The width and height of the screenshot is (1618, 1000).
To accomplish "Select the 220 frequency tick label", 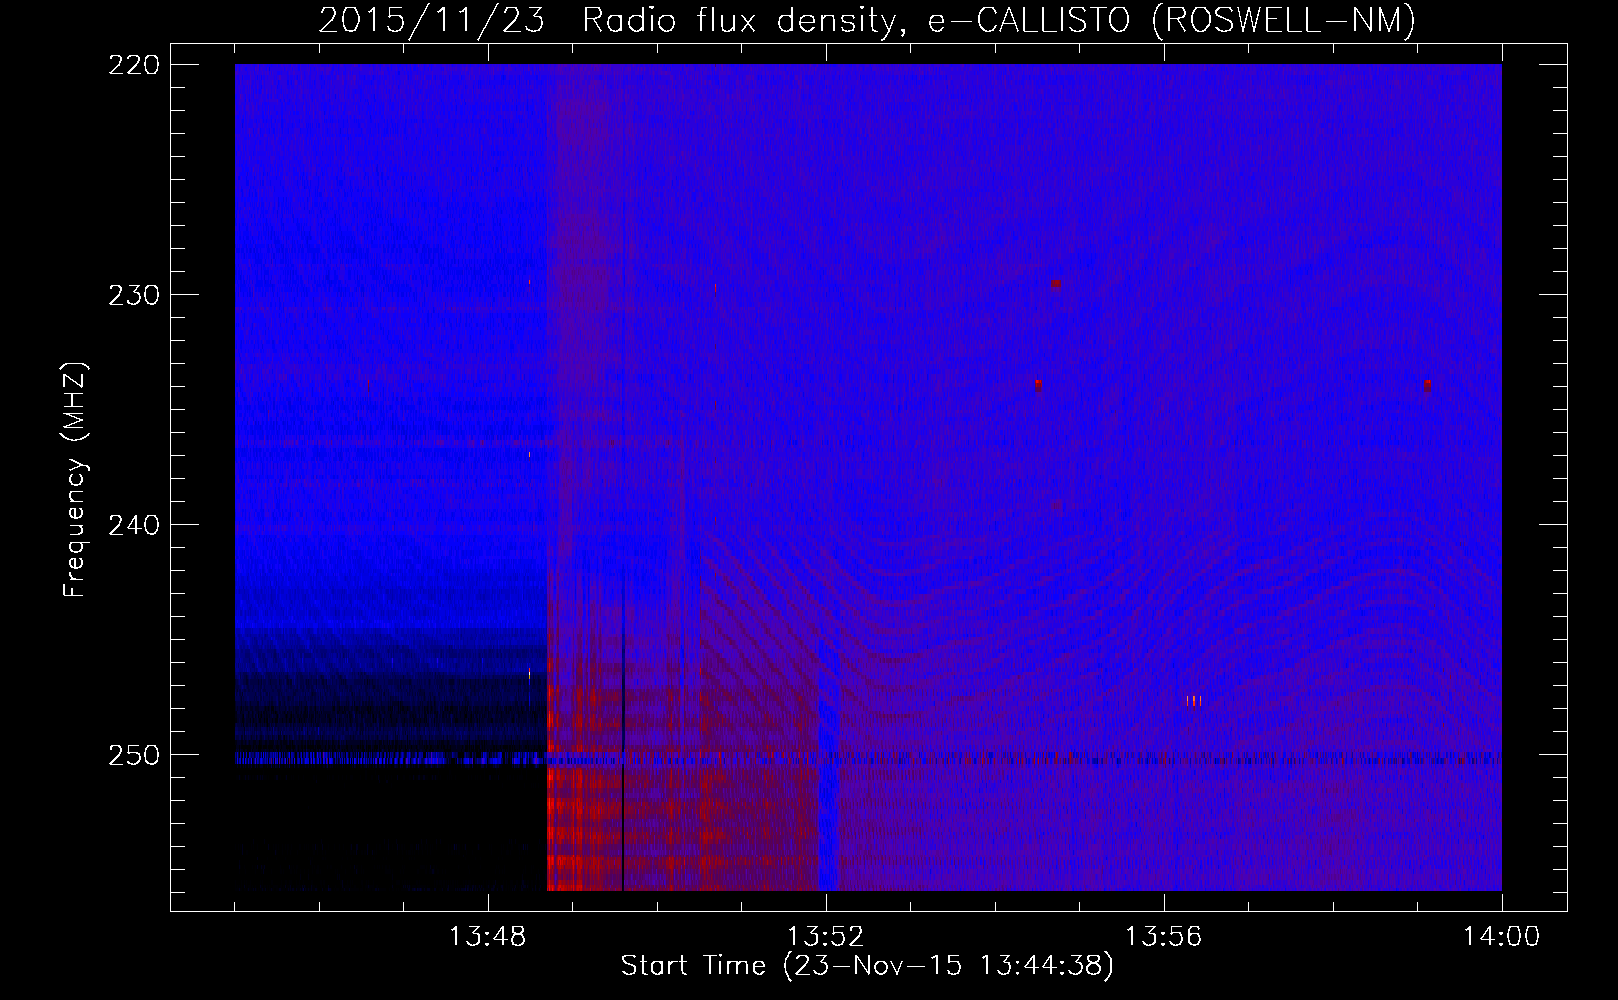I will pyautogui.click(x=134, y=65).
